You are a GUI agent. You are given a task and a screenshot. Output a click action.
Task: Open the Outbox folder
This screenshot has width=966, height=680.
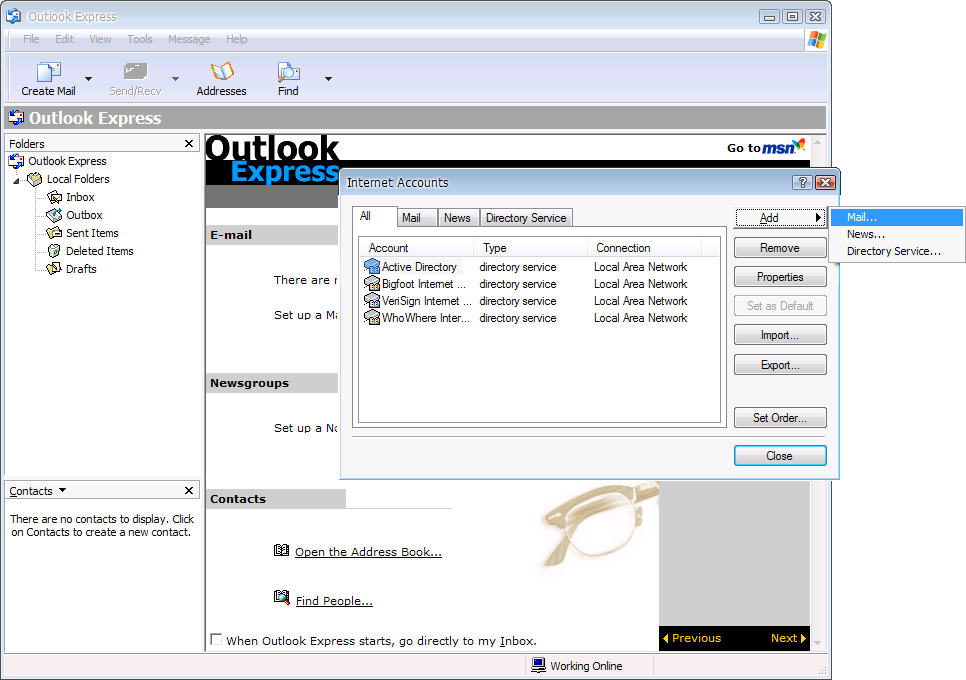(84, 215)
